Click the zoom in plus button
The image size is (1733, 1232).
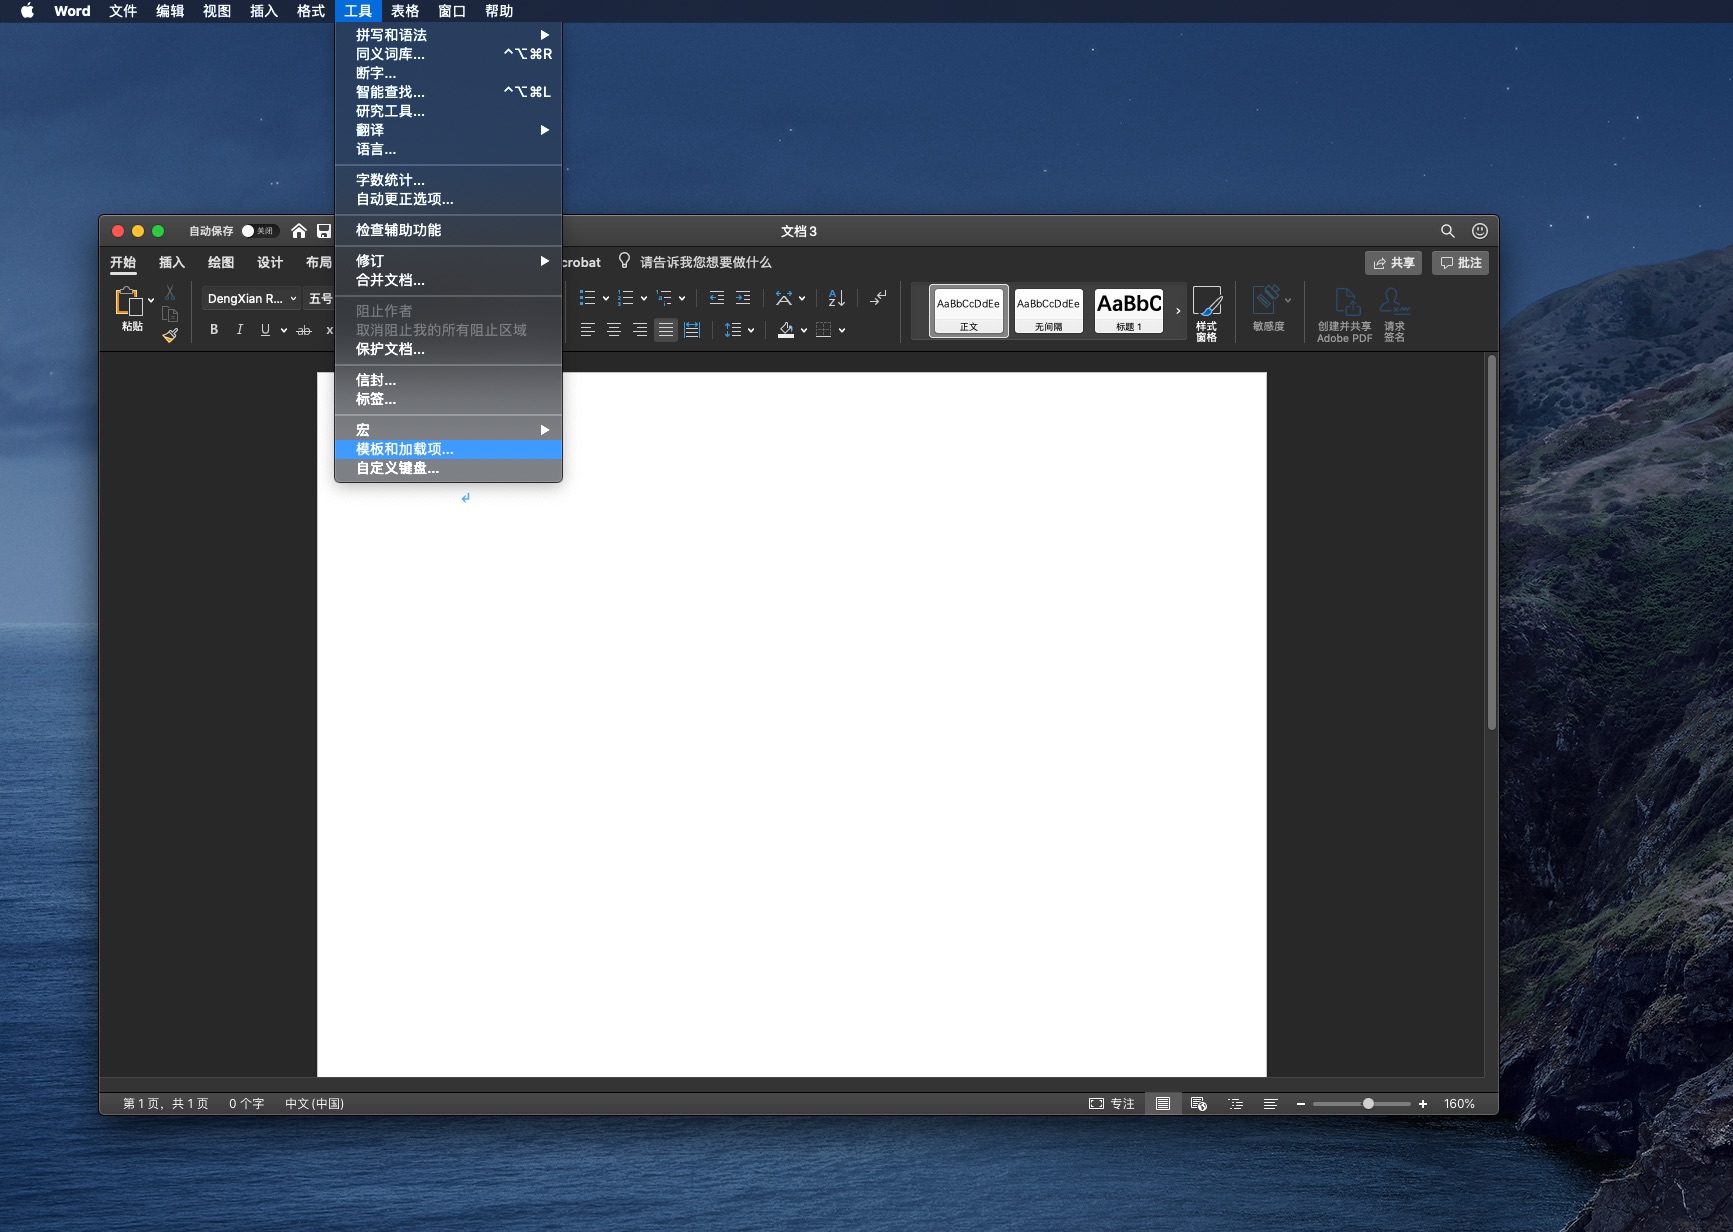[x=1423, y=1104]
